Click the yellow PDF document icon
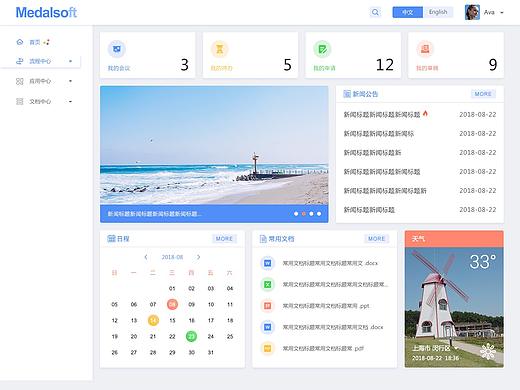This screenshot has width=520, height=390. tap(267, 348)
